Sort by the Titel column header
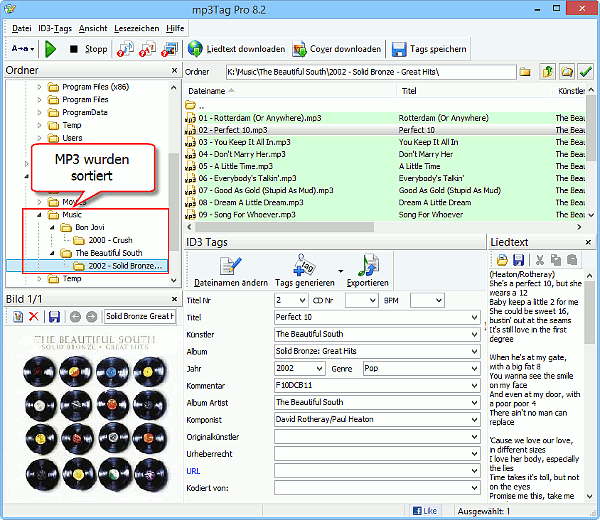Image resolution: width=600 pixels, height=520 pixels. [474, 91]
